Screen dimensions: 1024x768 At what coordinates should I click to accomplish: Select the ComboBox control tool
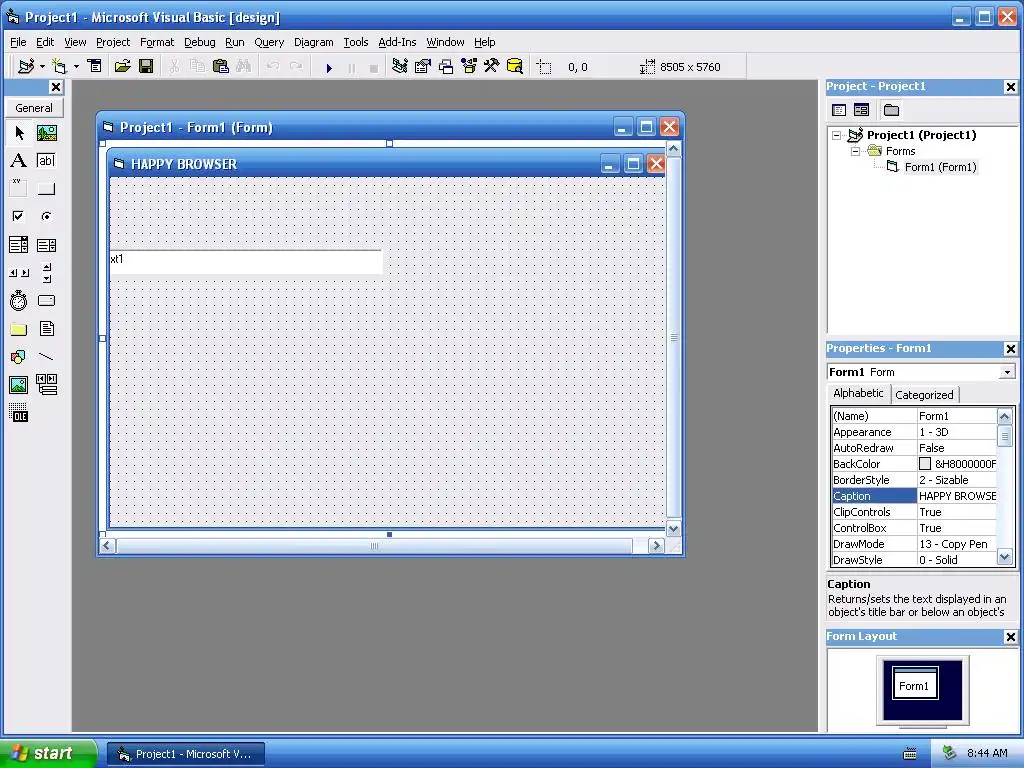pyautogui.click(x=18, y=245)
